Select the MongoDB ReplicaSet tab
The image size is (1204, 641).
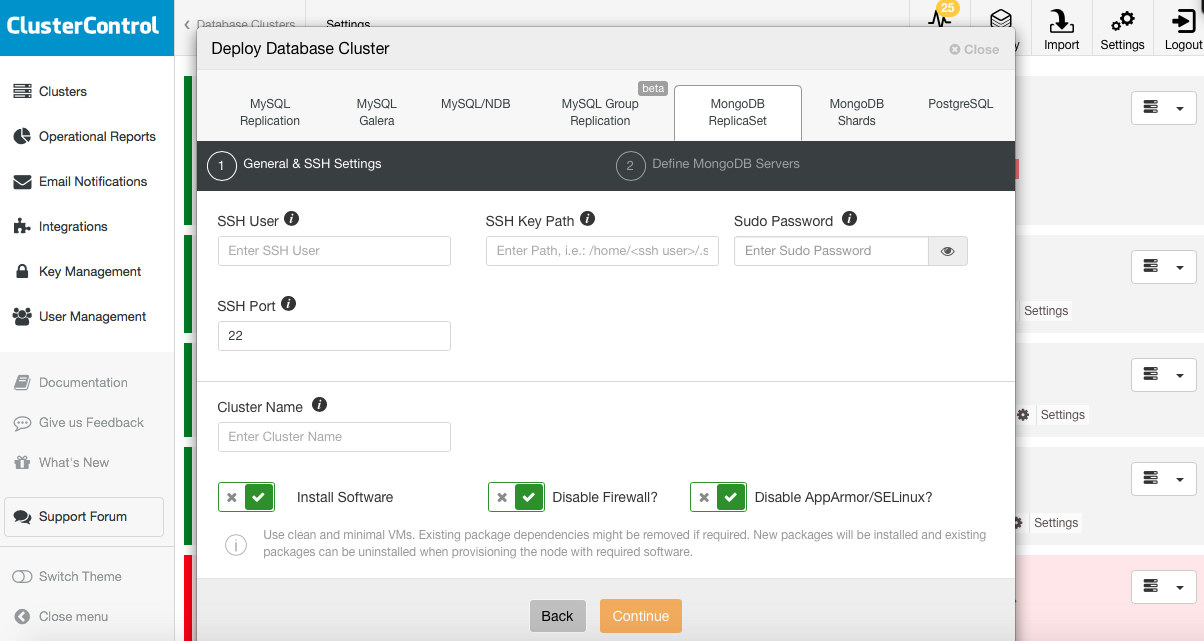[x=738, y=112]
